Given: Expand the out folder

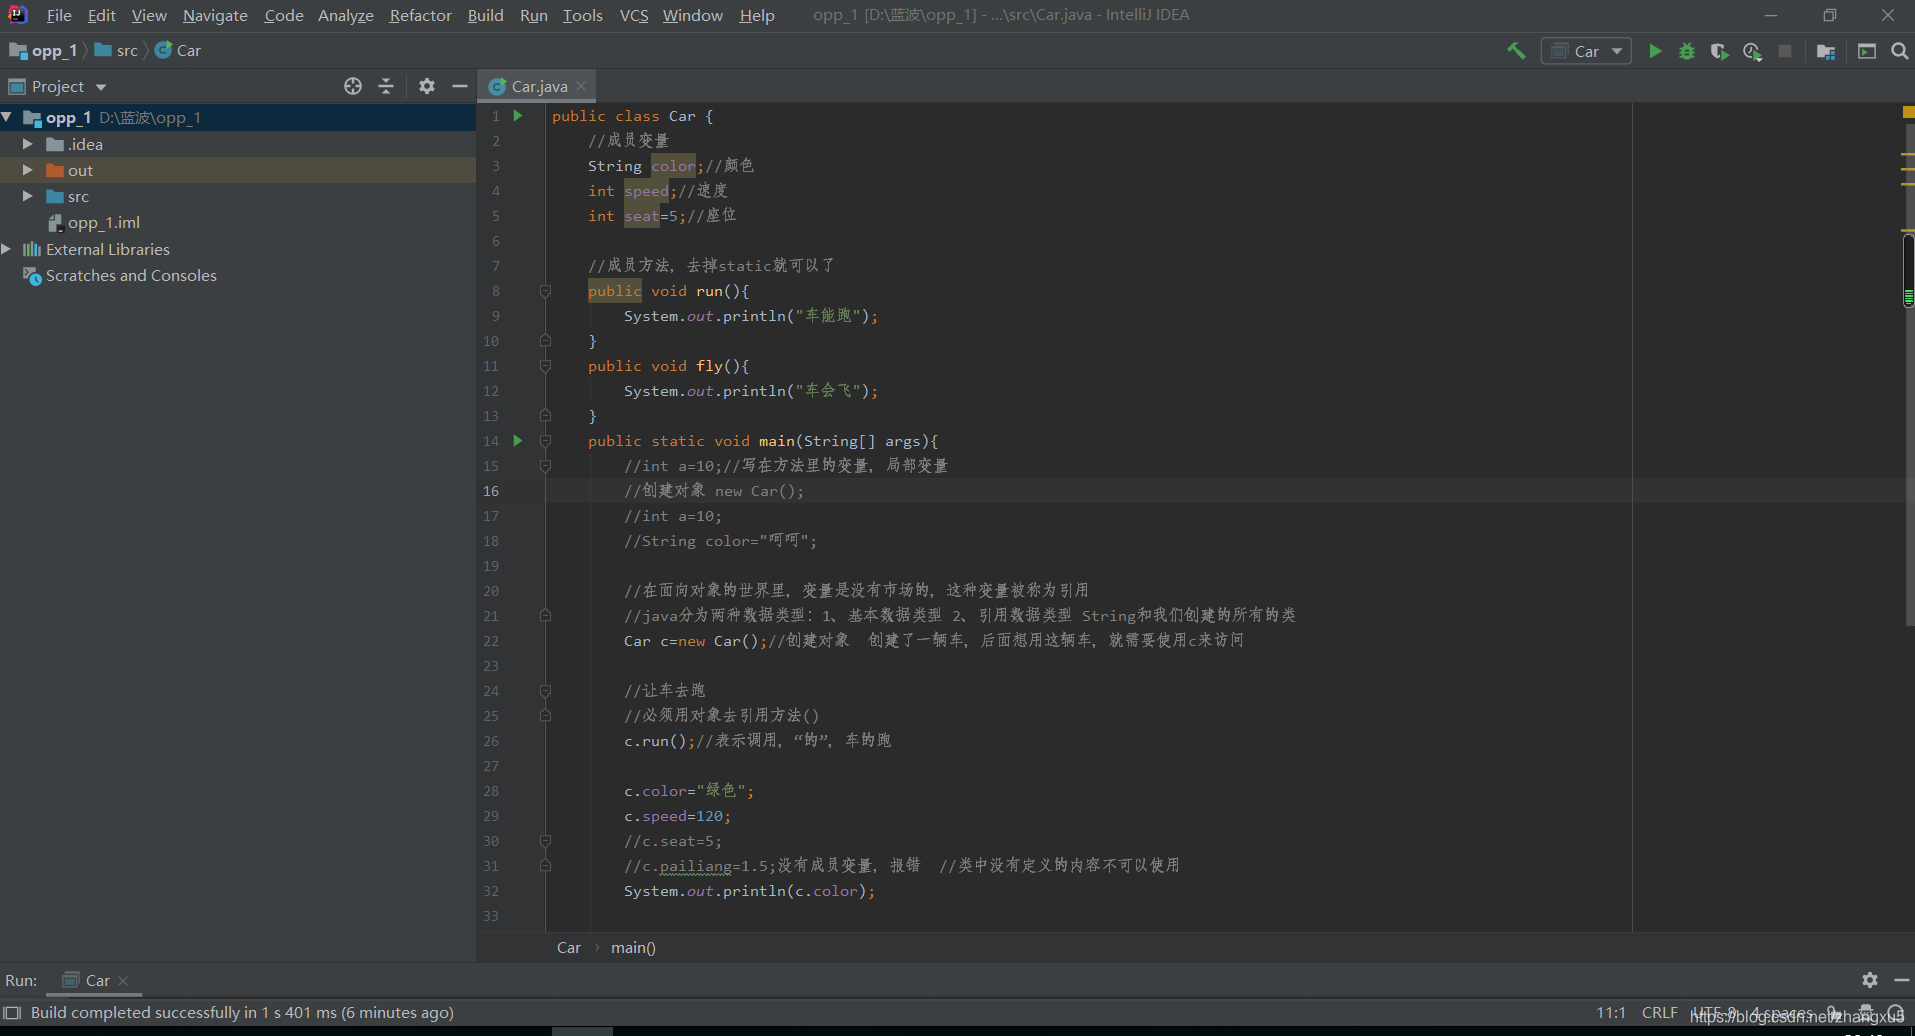Looking at the screenshot, I should coord(28,170).
